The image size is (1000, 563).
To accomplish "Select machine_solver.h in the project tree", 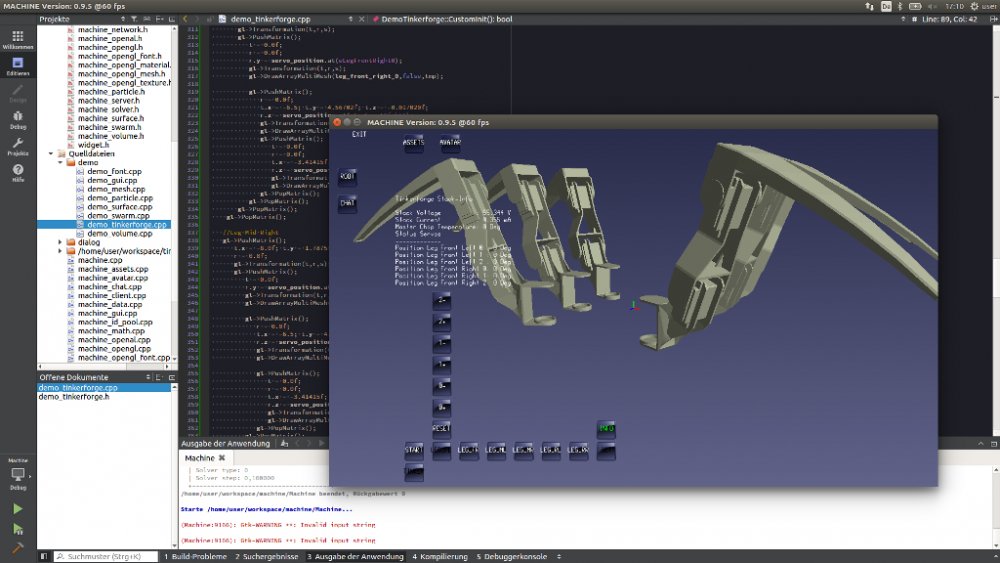I will click(108, 110).
